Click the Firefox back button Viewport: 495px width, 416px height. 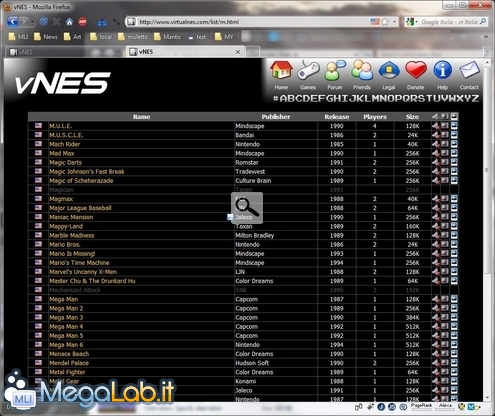pos(13,22)
